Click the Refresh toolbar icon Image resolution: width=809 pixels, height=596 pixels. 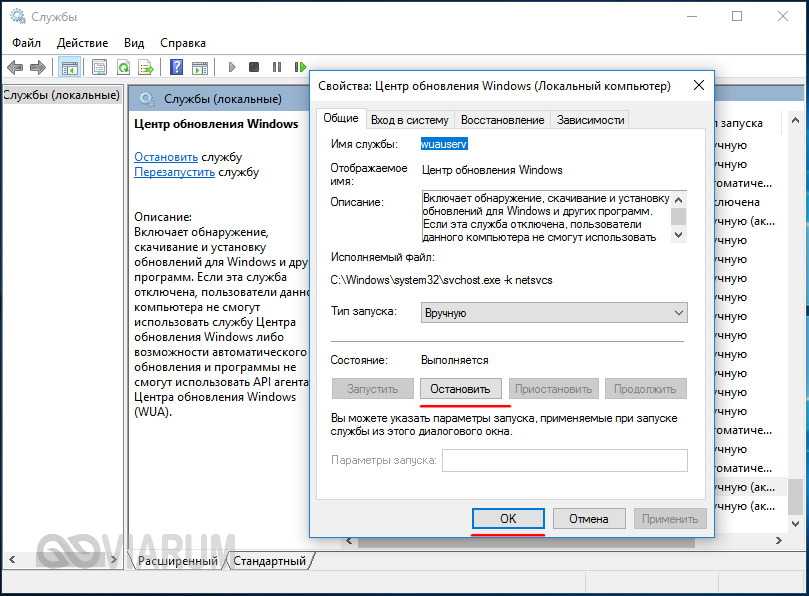(123, 67)
